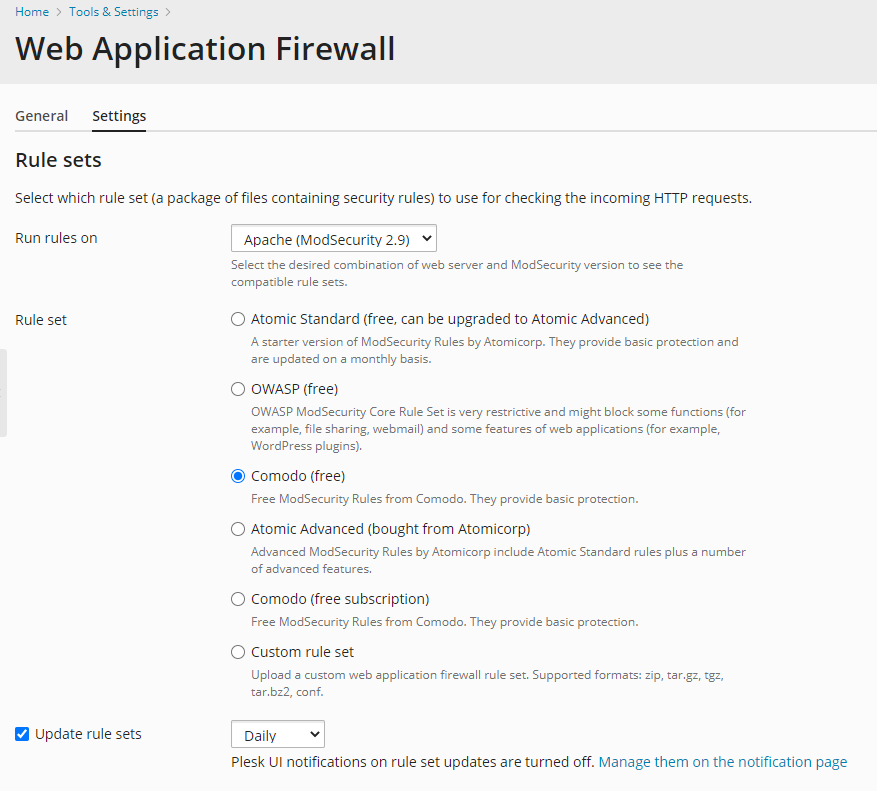Click the Update rule sets label
The width and height of the screenshot is (877, 791).
[88, 734]
